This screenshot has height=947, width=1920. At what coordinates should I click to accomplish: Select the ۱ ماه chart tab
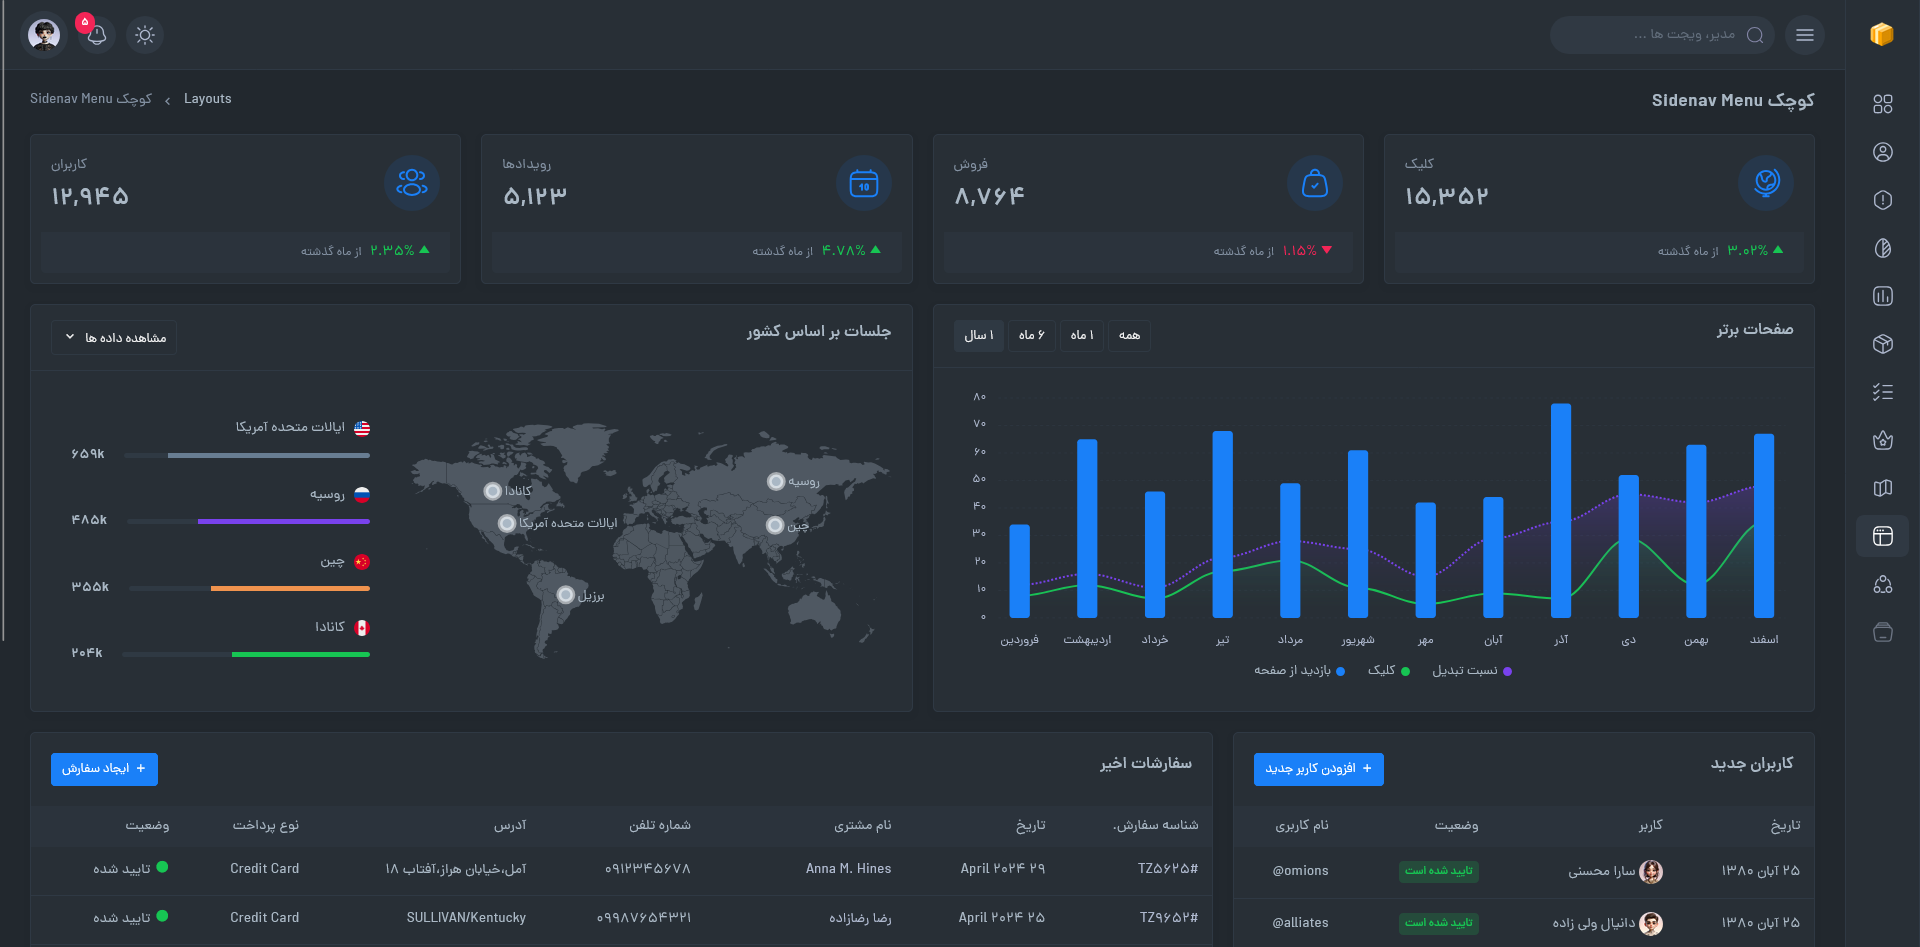click(x=1082, y=335)
